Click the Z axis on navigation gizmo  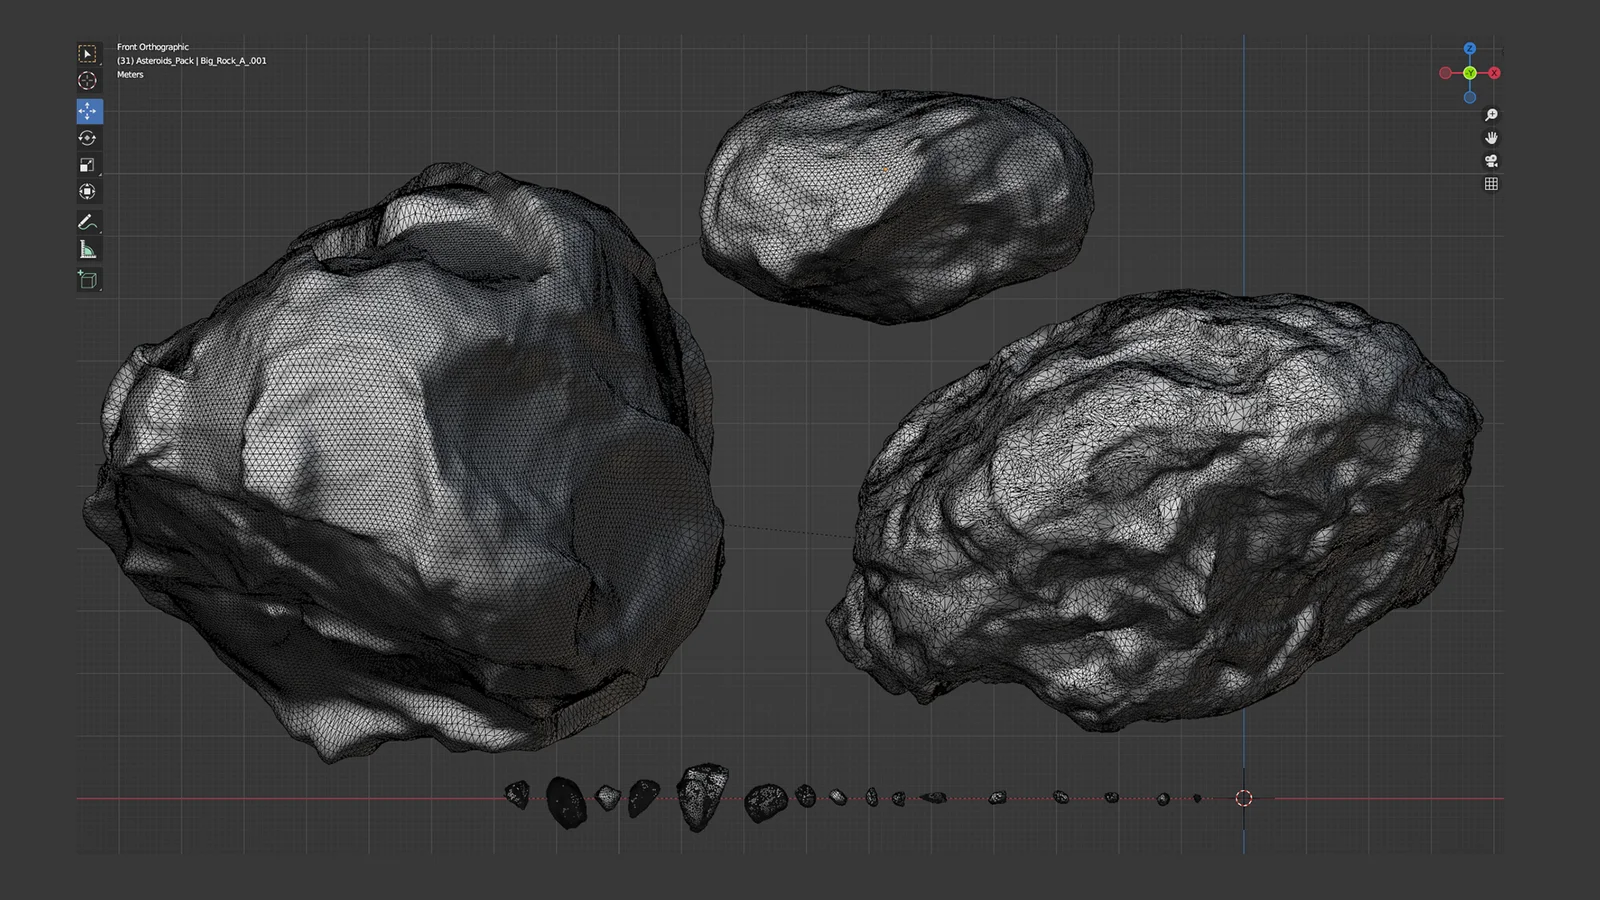pyautogui.click(x=1469, y=47)
